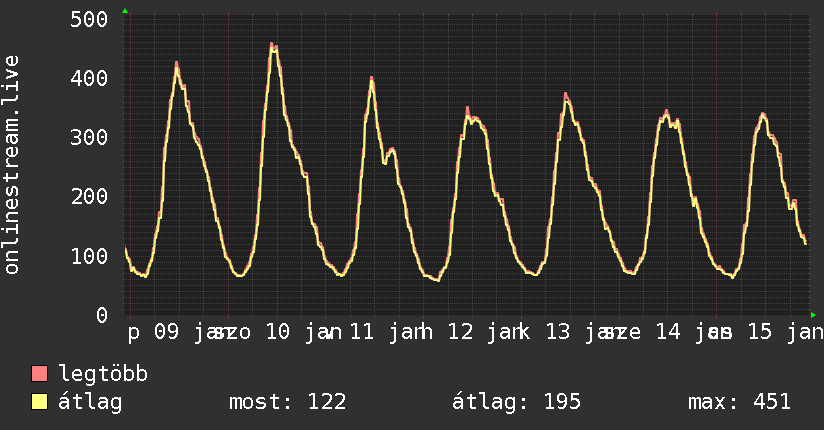Viewport: 824px width, 430px height.
Task: Click the 10 date label on x-axis
Action: [x=277, y=332]
